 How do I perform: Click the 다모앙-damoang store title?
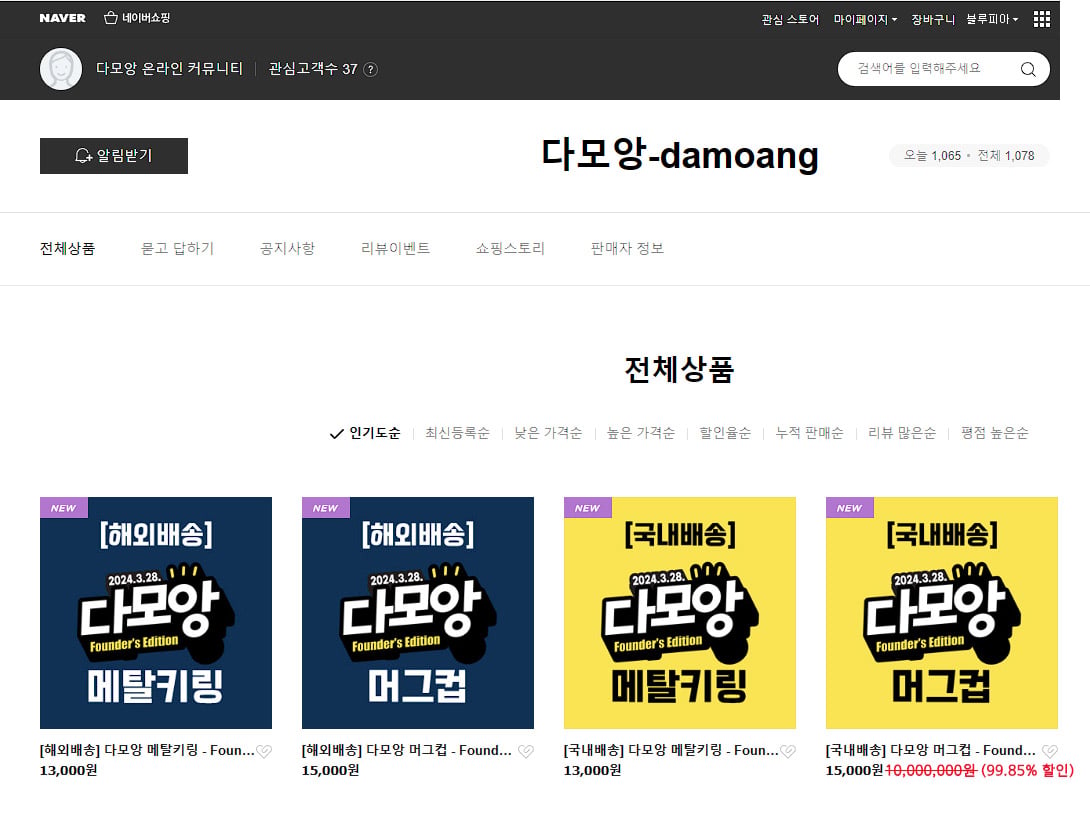coord(680,154)
